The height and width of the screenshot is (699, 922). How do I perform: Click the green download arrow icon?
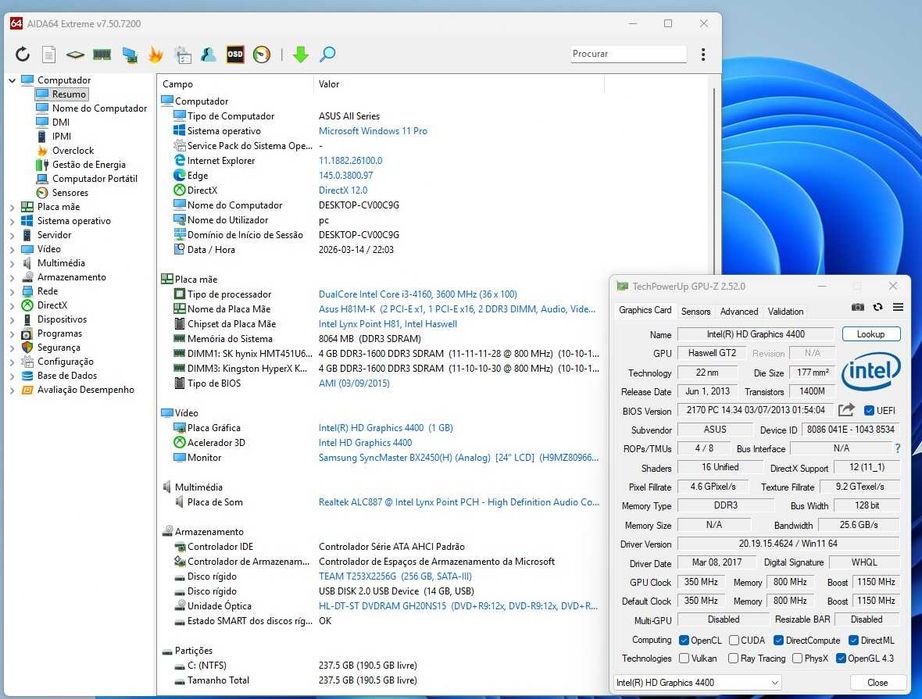coord(300,54)
